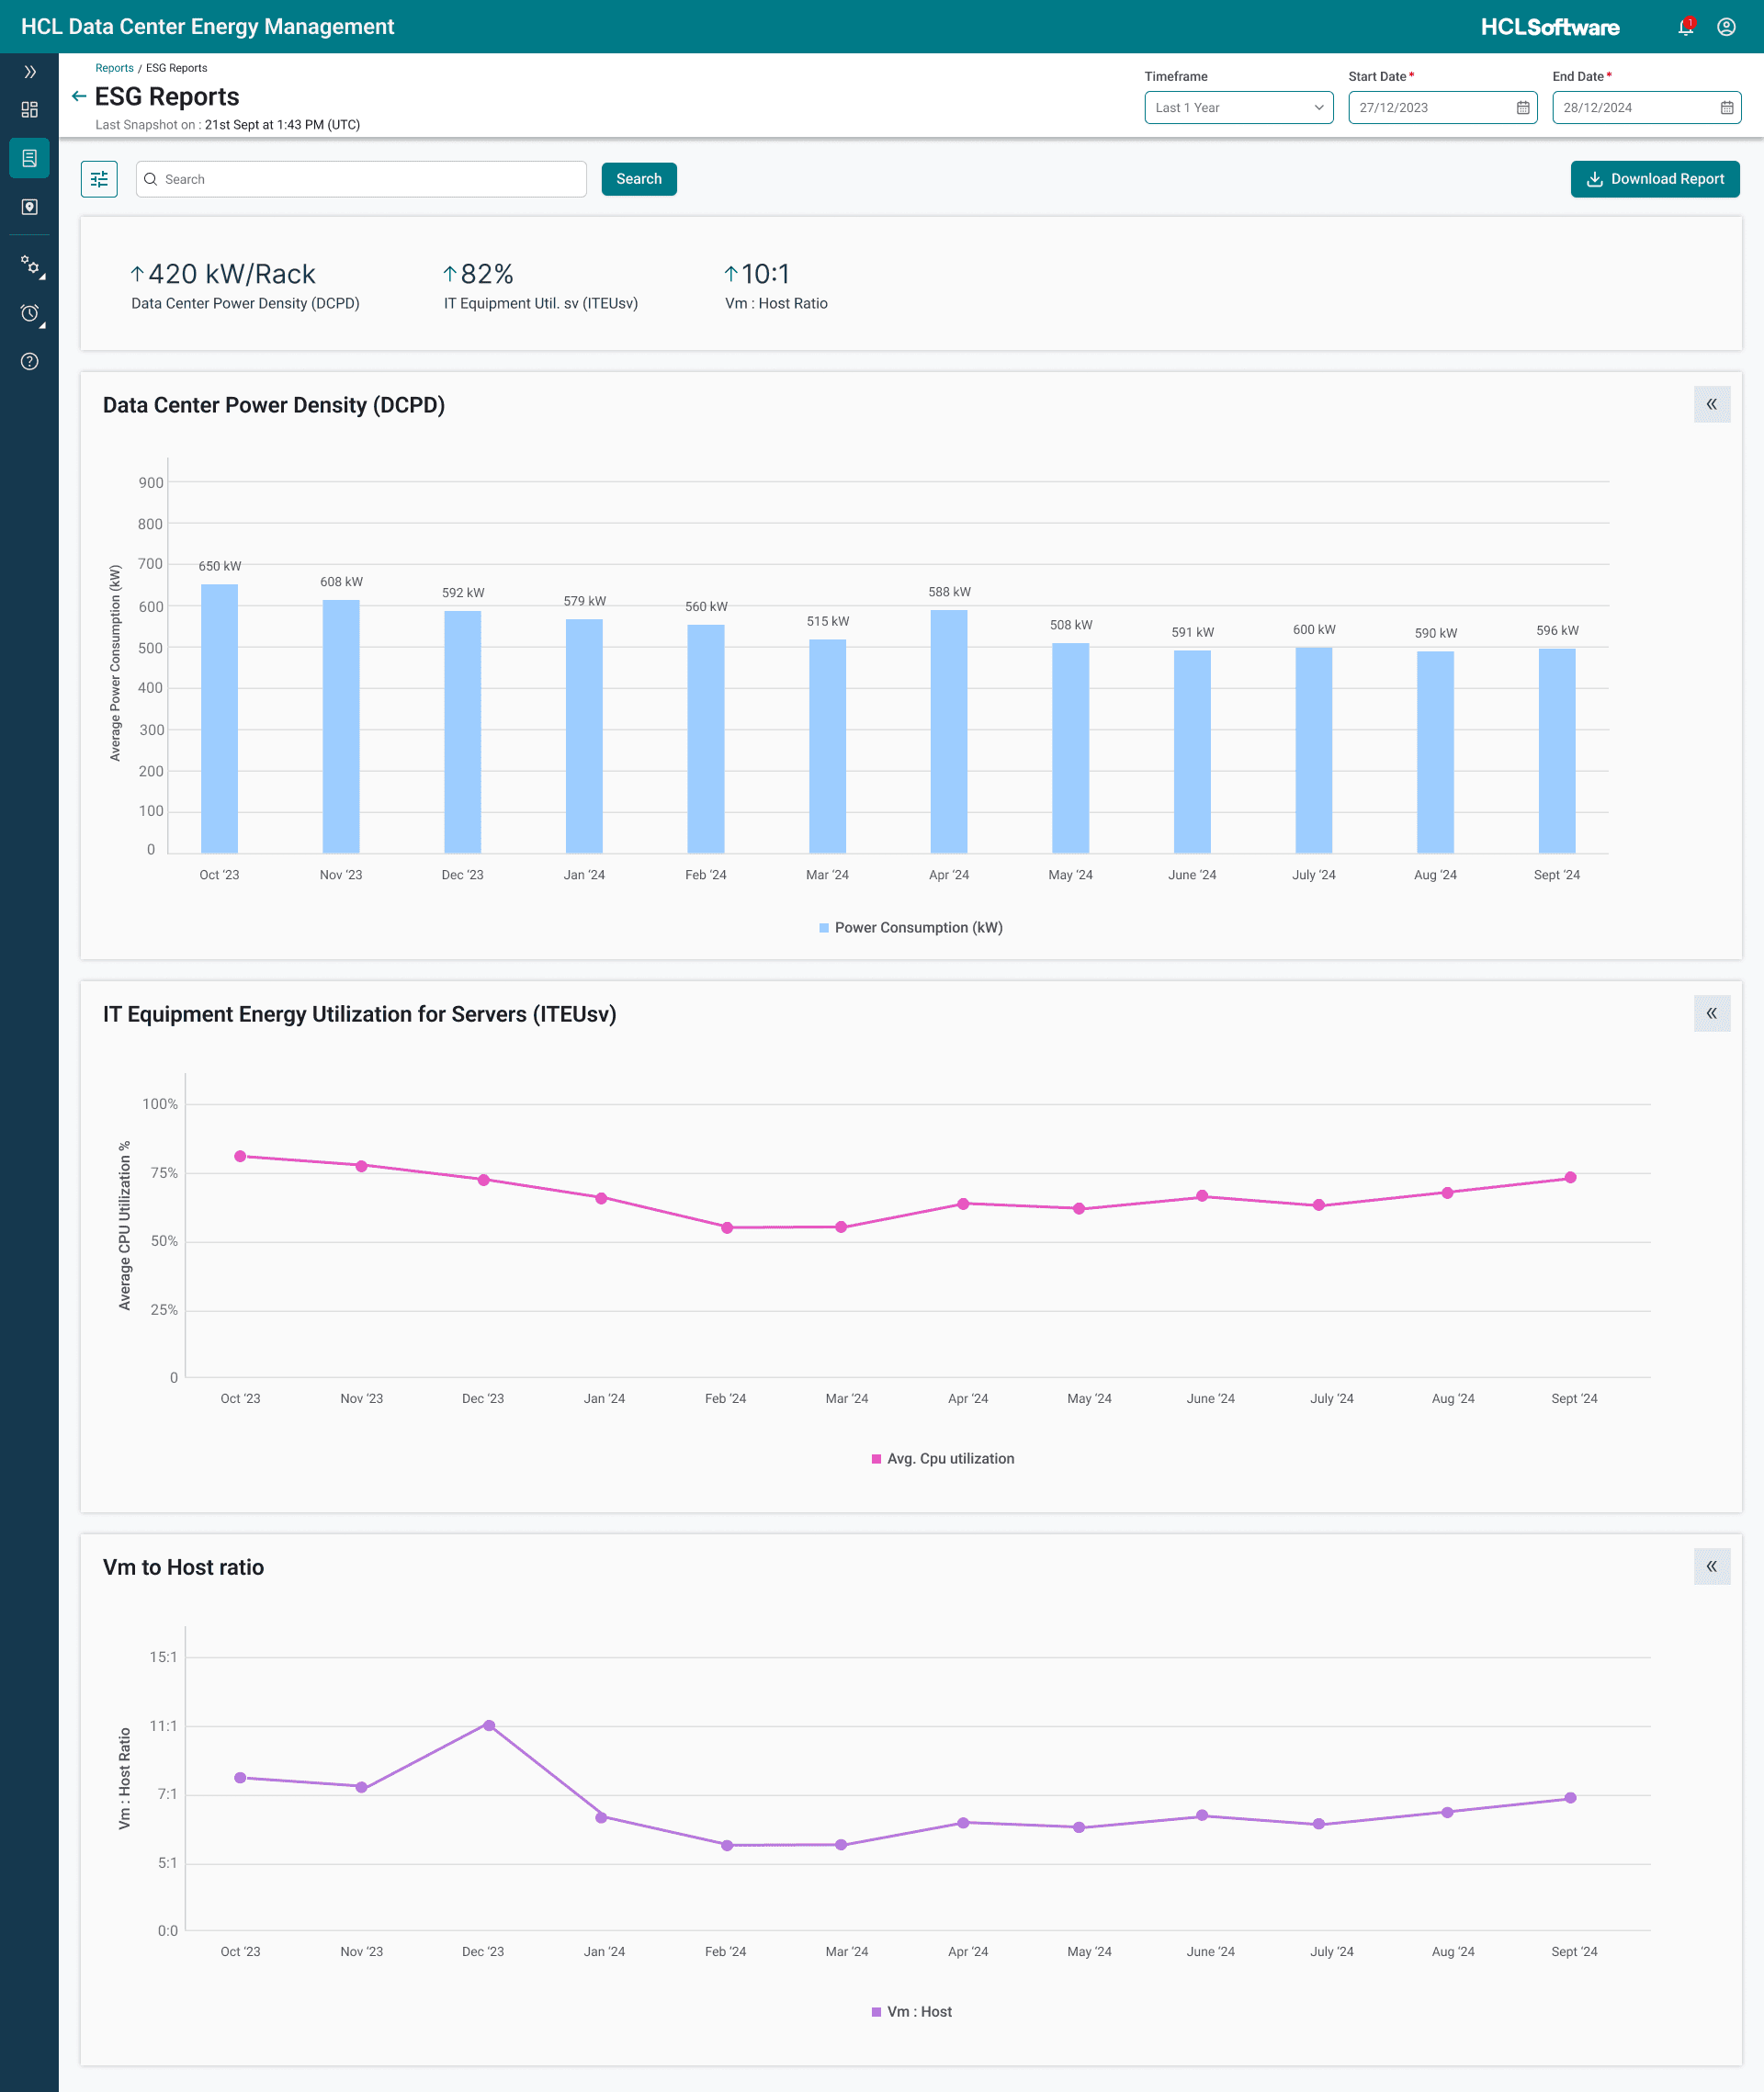
Task: Click the Sept '24 bar labeled 596 kW
Action: click(x=1557, y=751)
